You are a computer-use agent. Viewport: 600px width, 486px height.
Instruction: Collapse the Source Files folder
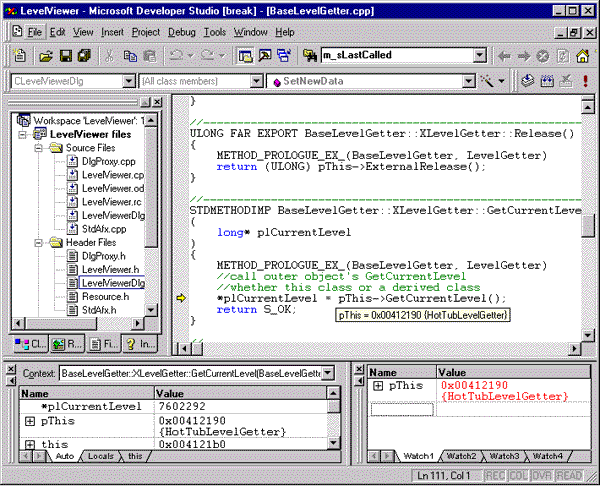(39, 148)
